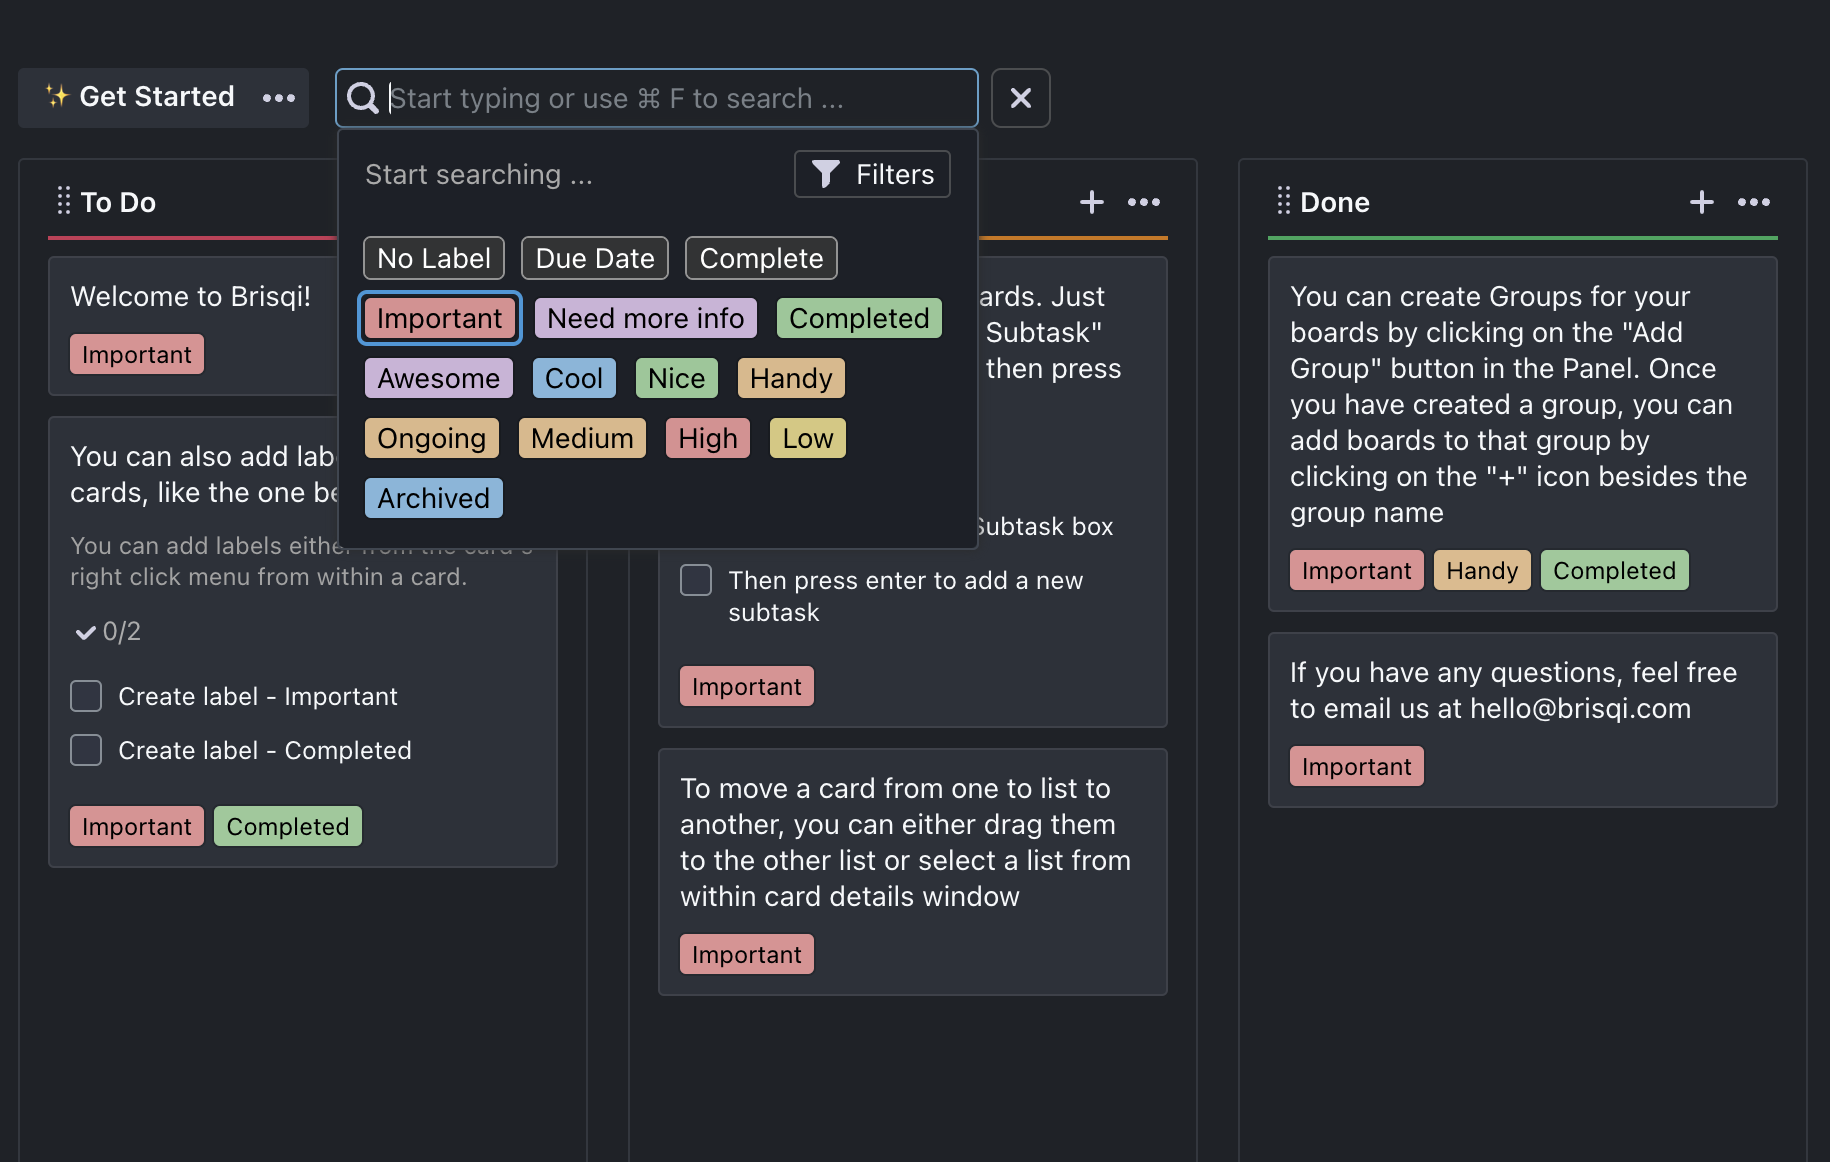Click Completed label on the To Do card
This screenshot has width=1830, height=1162.
288,826
